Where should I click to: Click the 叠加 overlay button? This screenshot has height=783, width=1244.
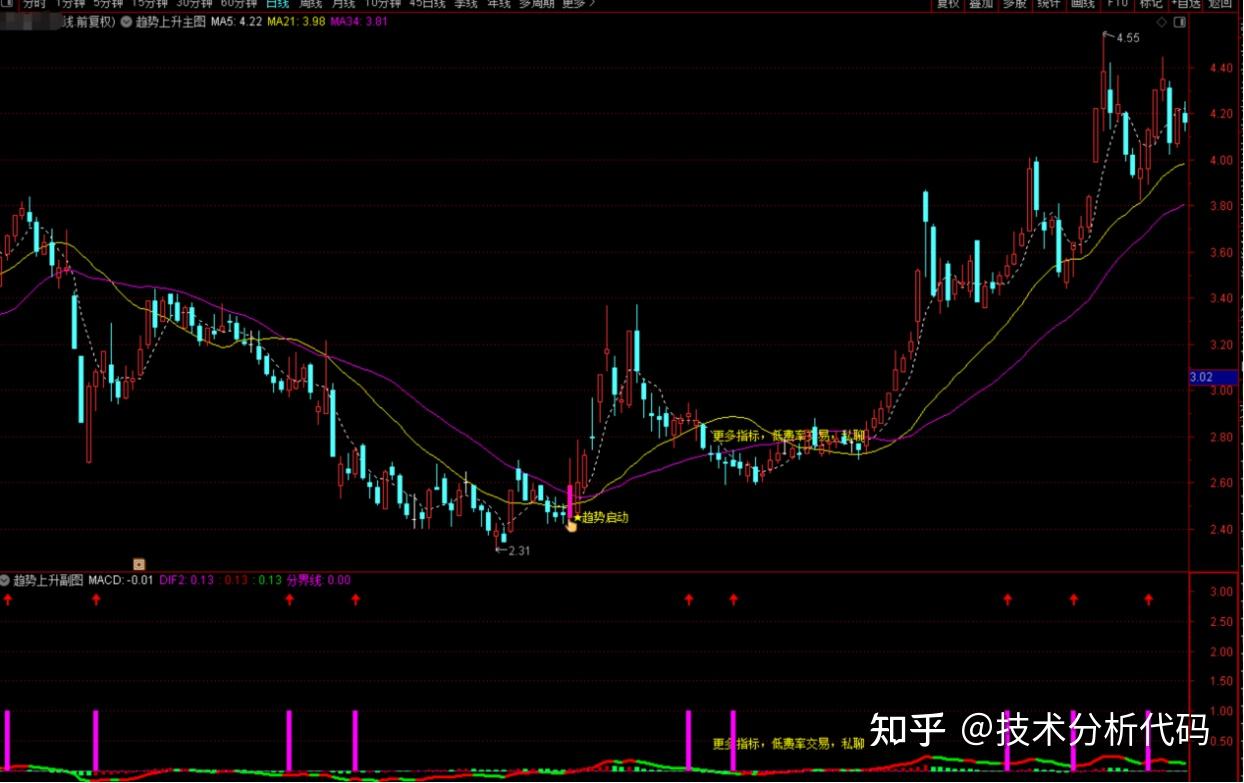[x=981, y=4]
